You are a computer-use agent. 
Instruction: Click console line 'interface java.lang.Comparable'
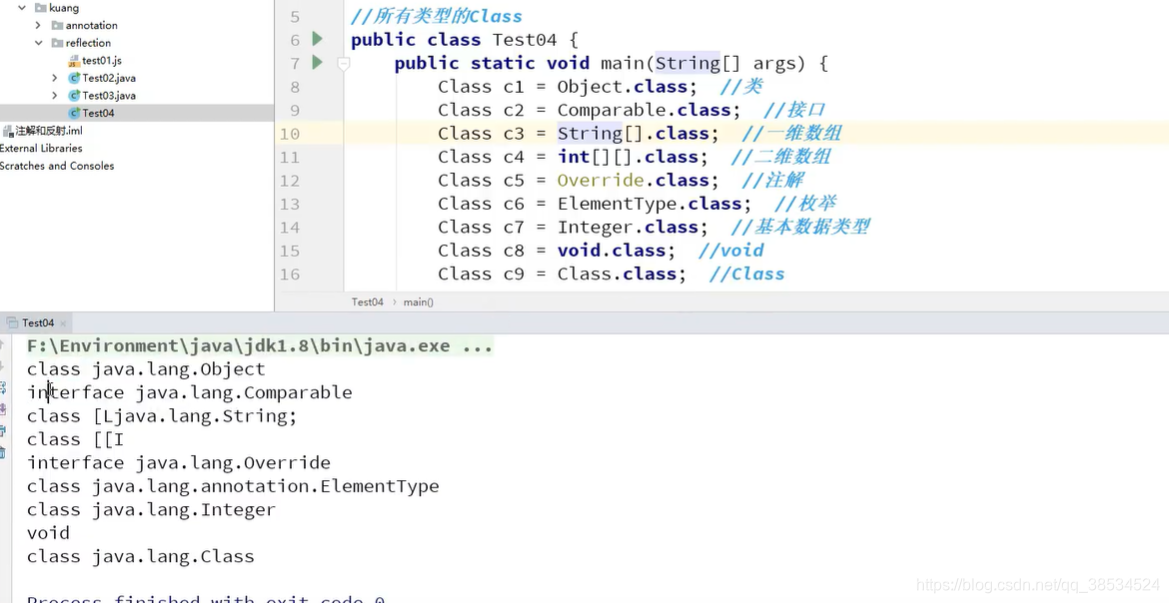pos(189,393)
